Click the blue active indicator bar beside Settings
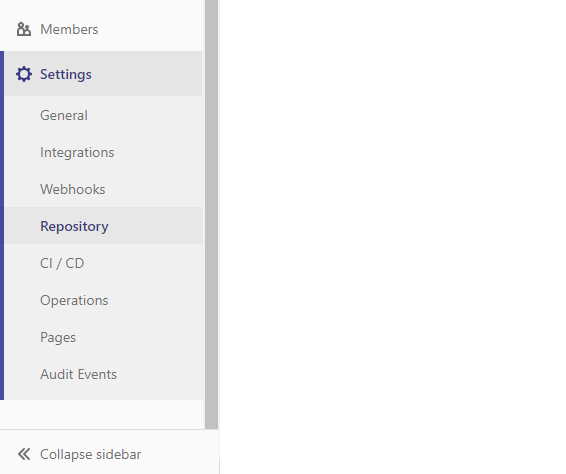This screenshot has height=474, width=566. pyautogui.click(x=2, y=225)
